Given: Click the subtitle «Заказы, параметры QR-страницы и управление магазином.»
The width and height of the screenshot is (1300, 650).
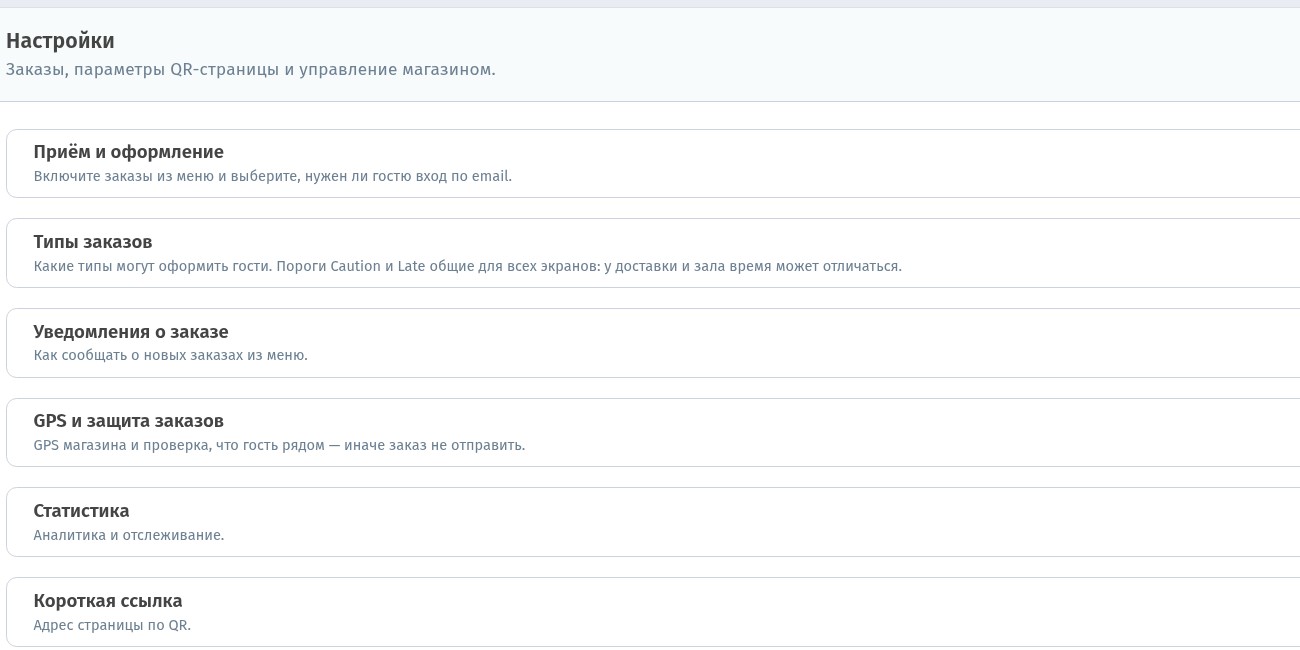Looking at the screenshot, I should (x=251, y=70).
